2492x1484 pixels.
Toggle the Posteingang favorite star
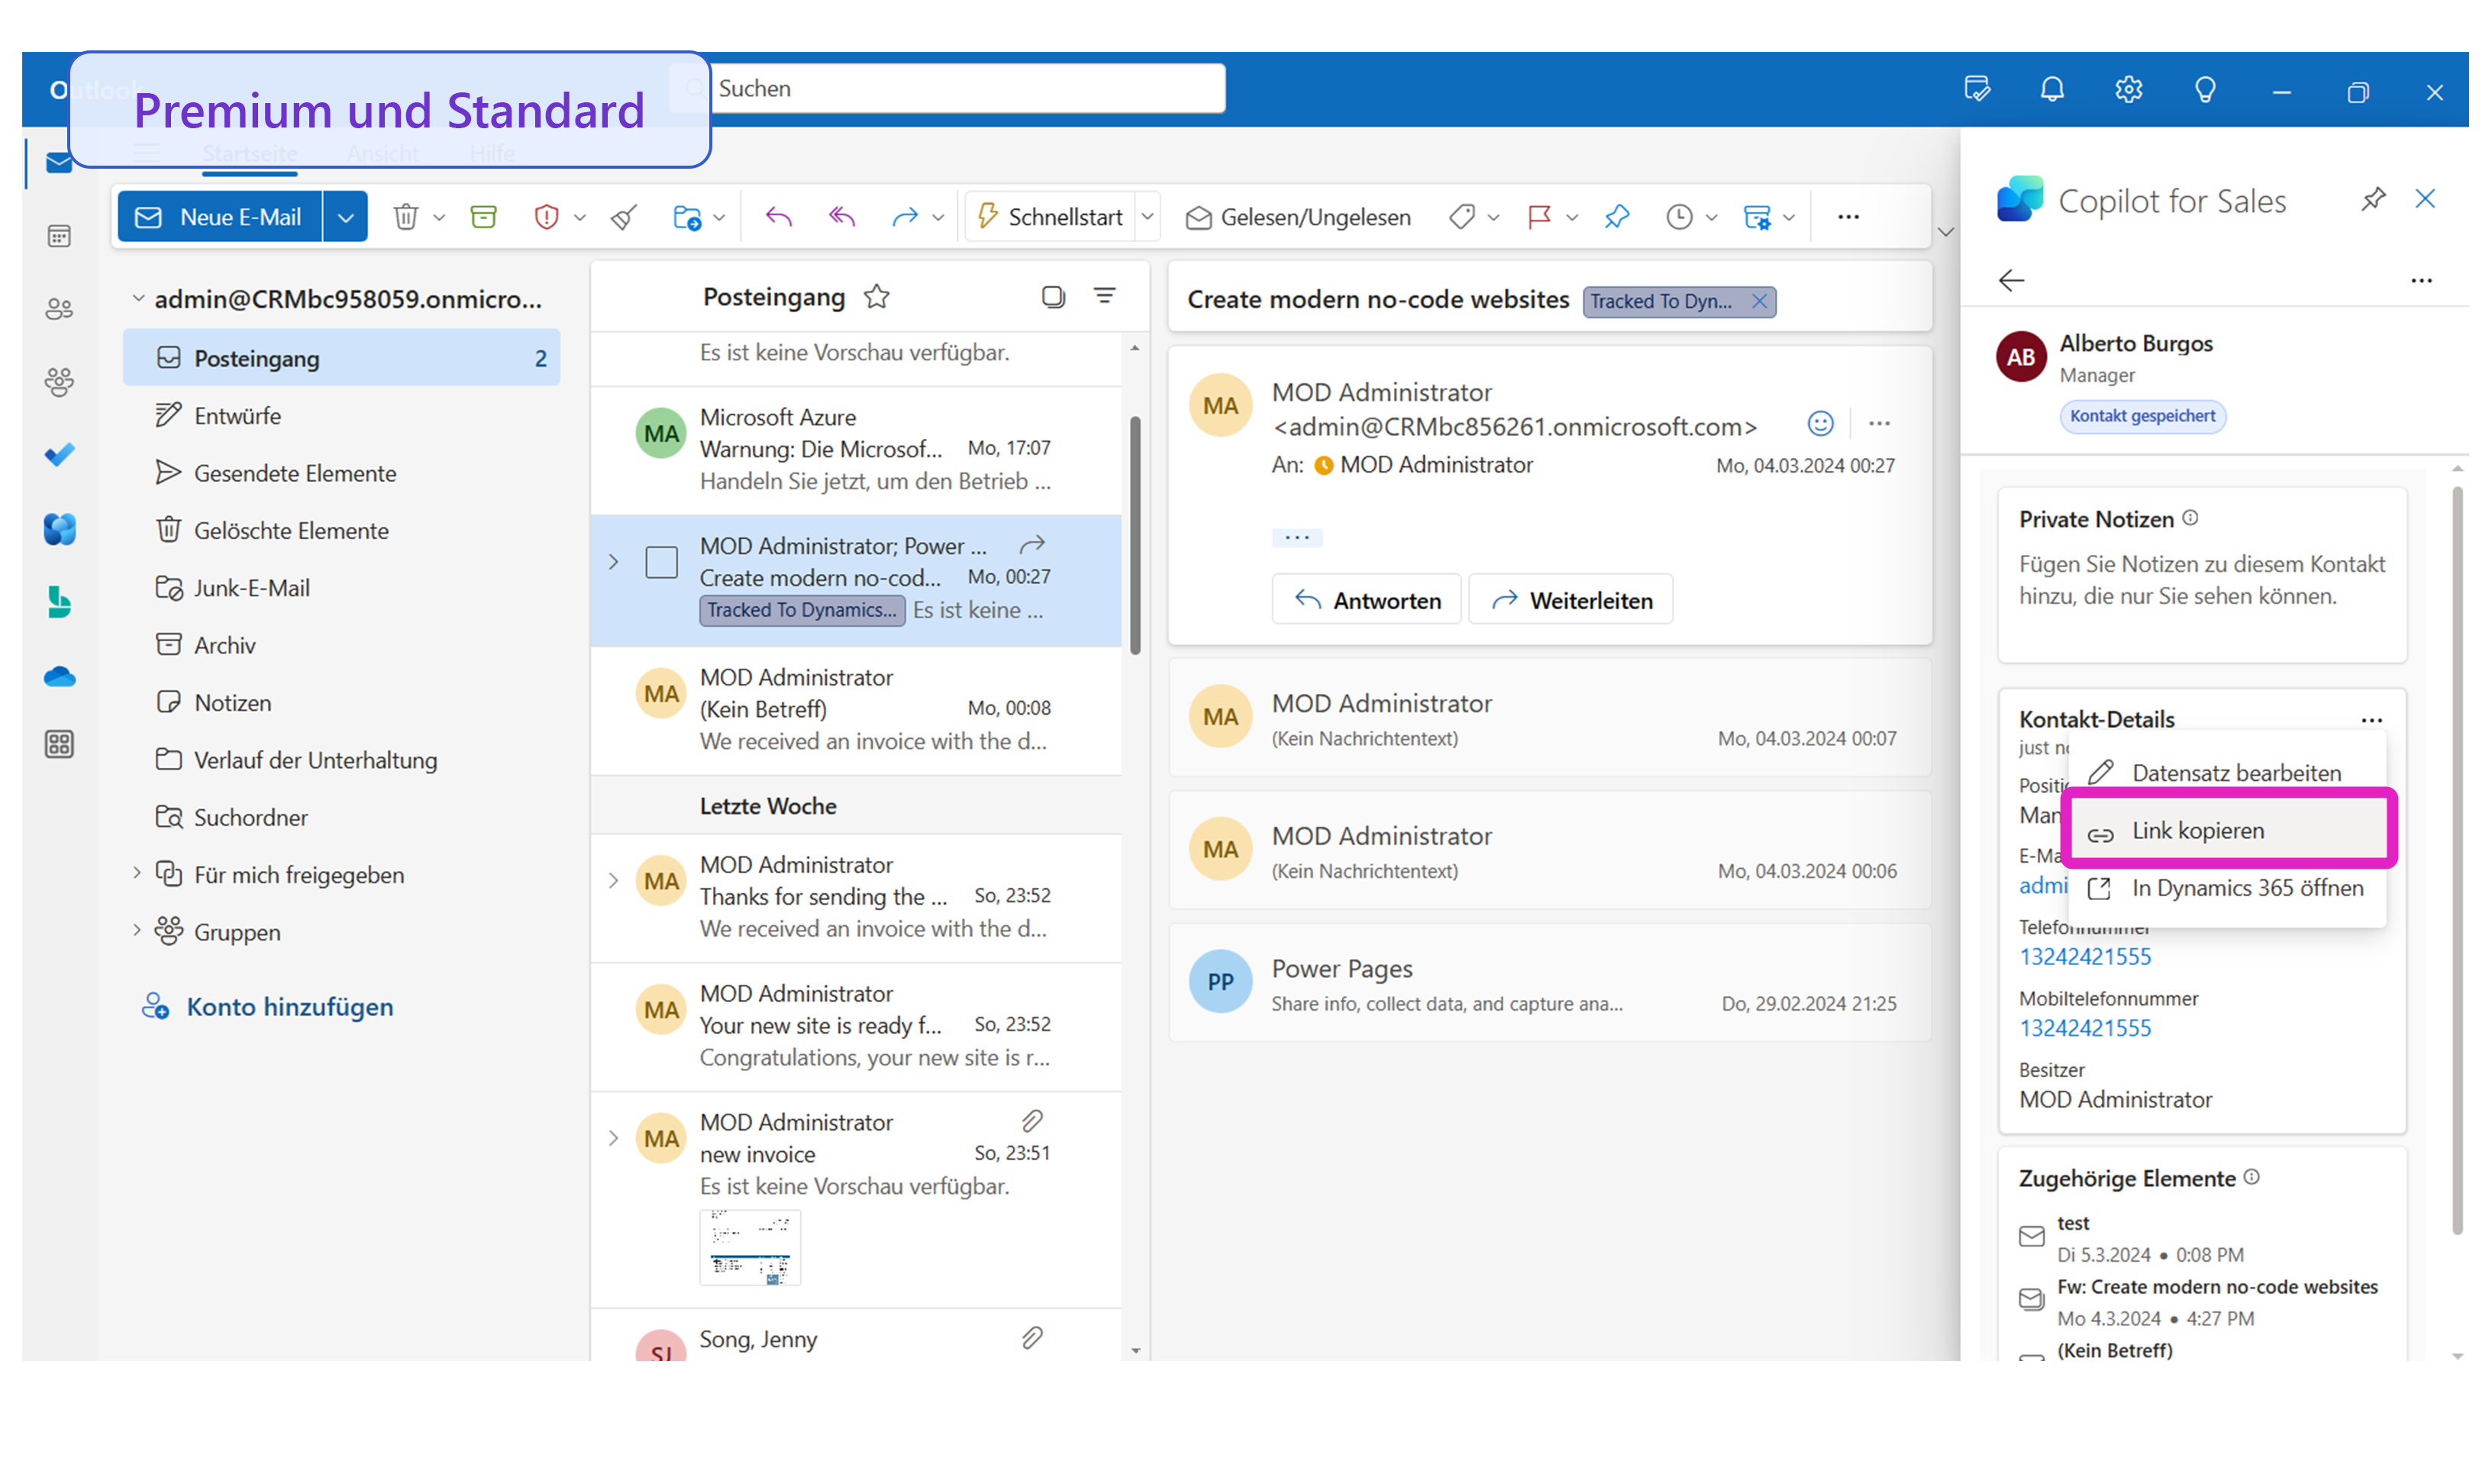click(877, 297)
